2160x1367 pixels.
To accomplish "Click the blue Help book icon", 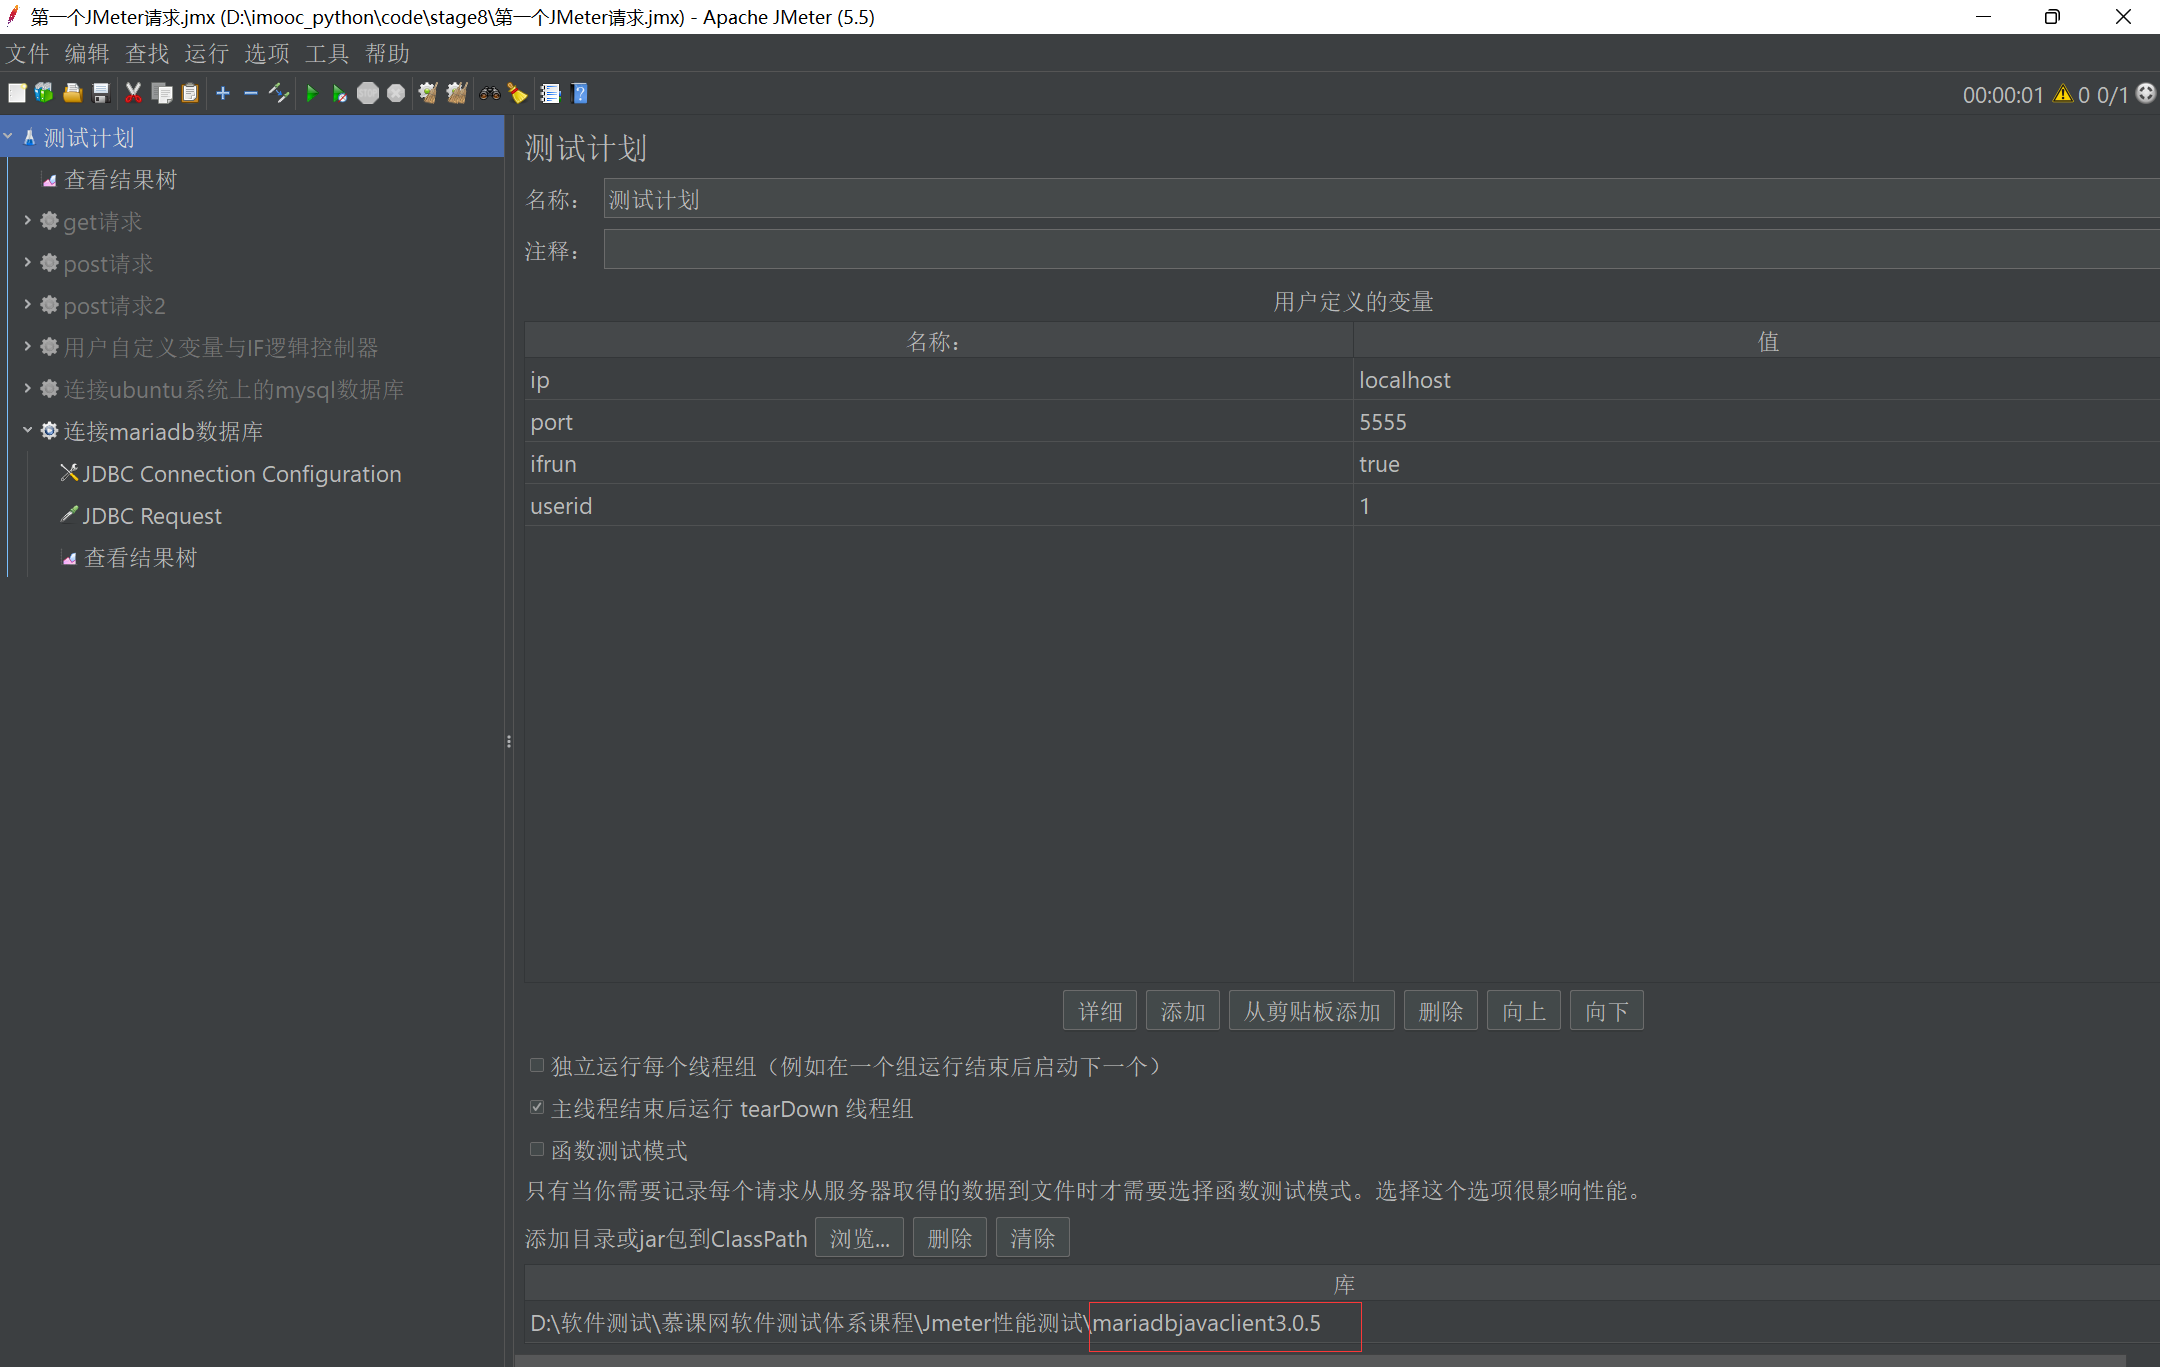I will click(579, 94).
